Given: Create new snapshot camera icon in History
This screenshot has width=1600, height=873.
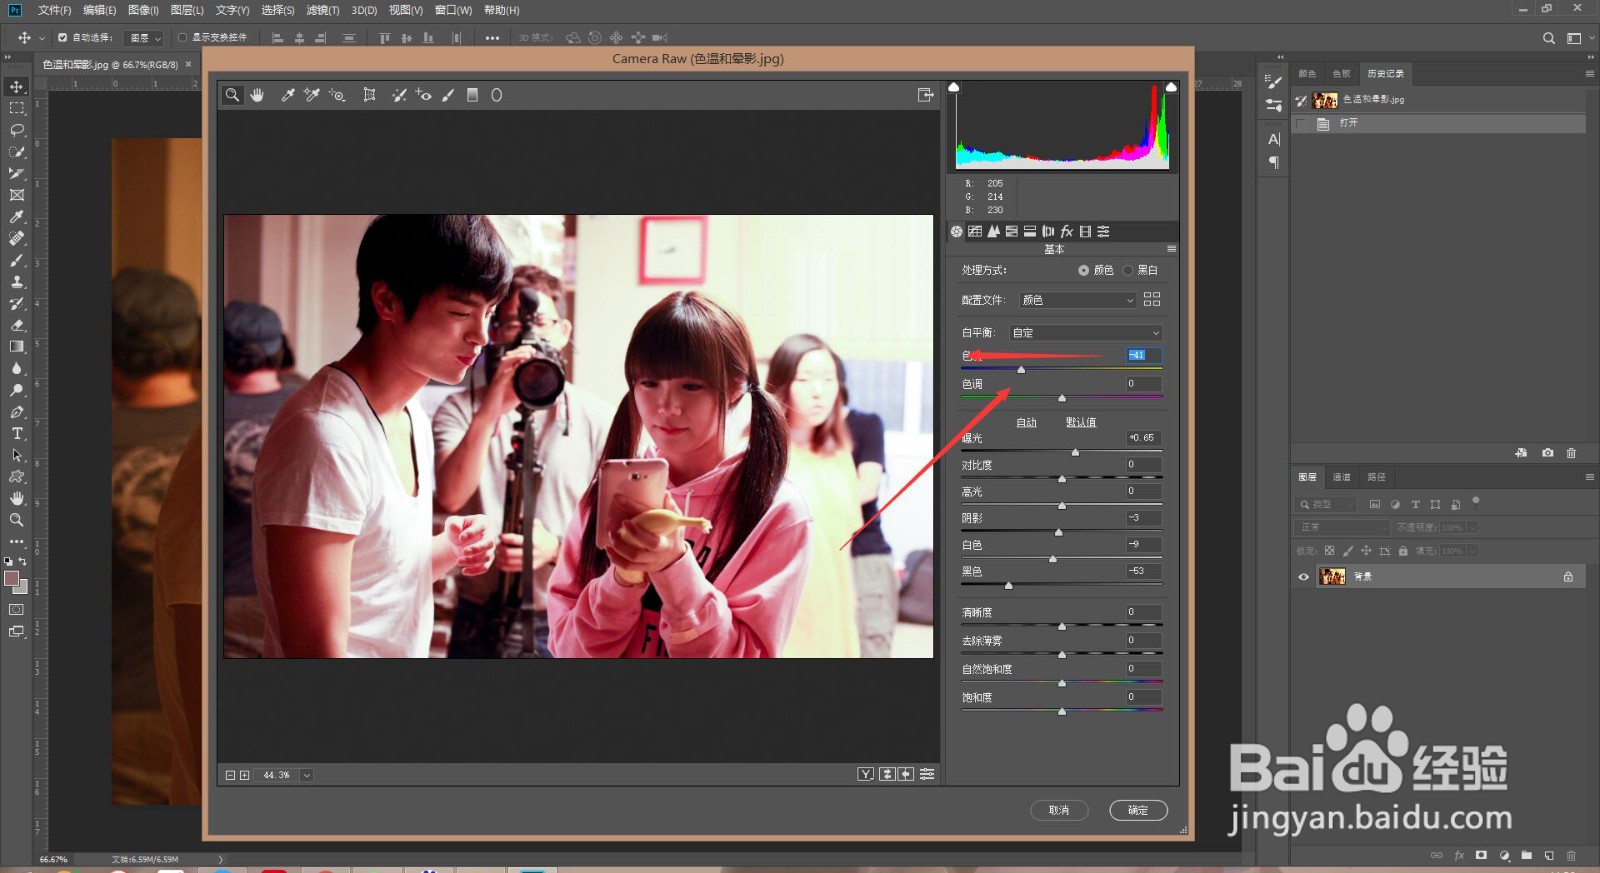Looking at the screenshot, I should (x=1548, y=453).
